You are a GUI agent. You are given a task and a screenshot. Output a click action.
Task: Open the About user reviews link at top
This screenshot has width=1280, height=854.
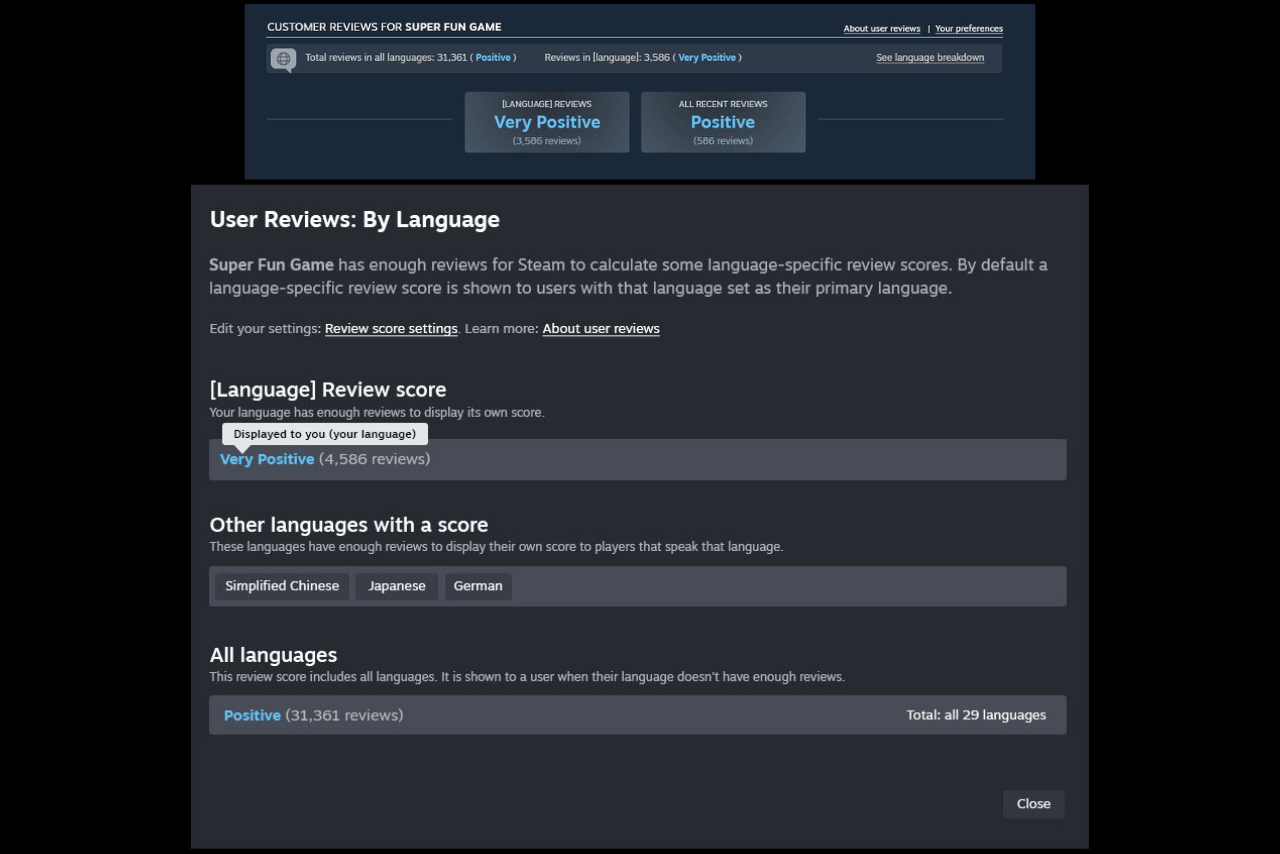[x=881, y=29]
